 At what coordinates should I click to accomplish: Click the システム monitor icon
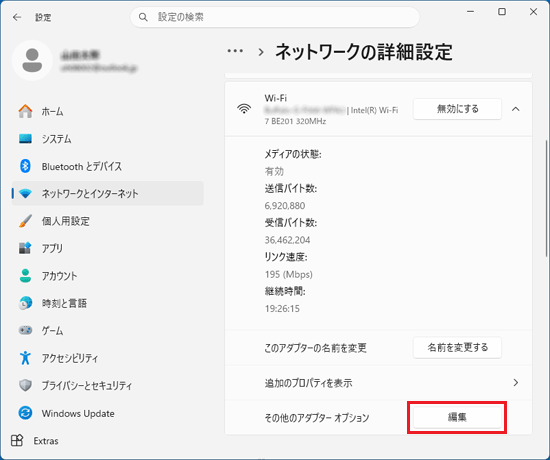[x=25, y=139]
